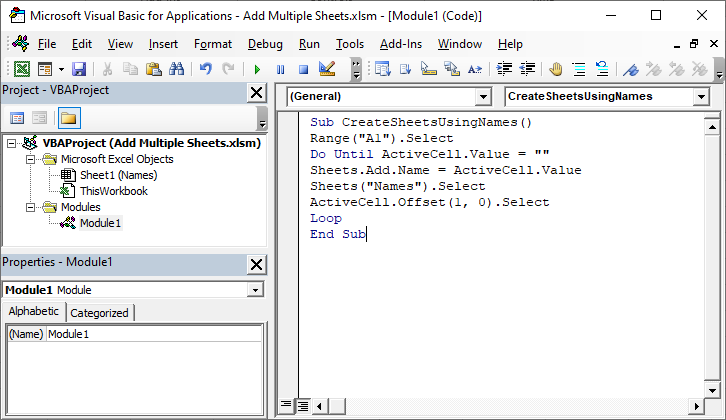726x420 pixels.
Task: Switch to Full Module View button
Action: [303, 406]
